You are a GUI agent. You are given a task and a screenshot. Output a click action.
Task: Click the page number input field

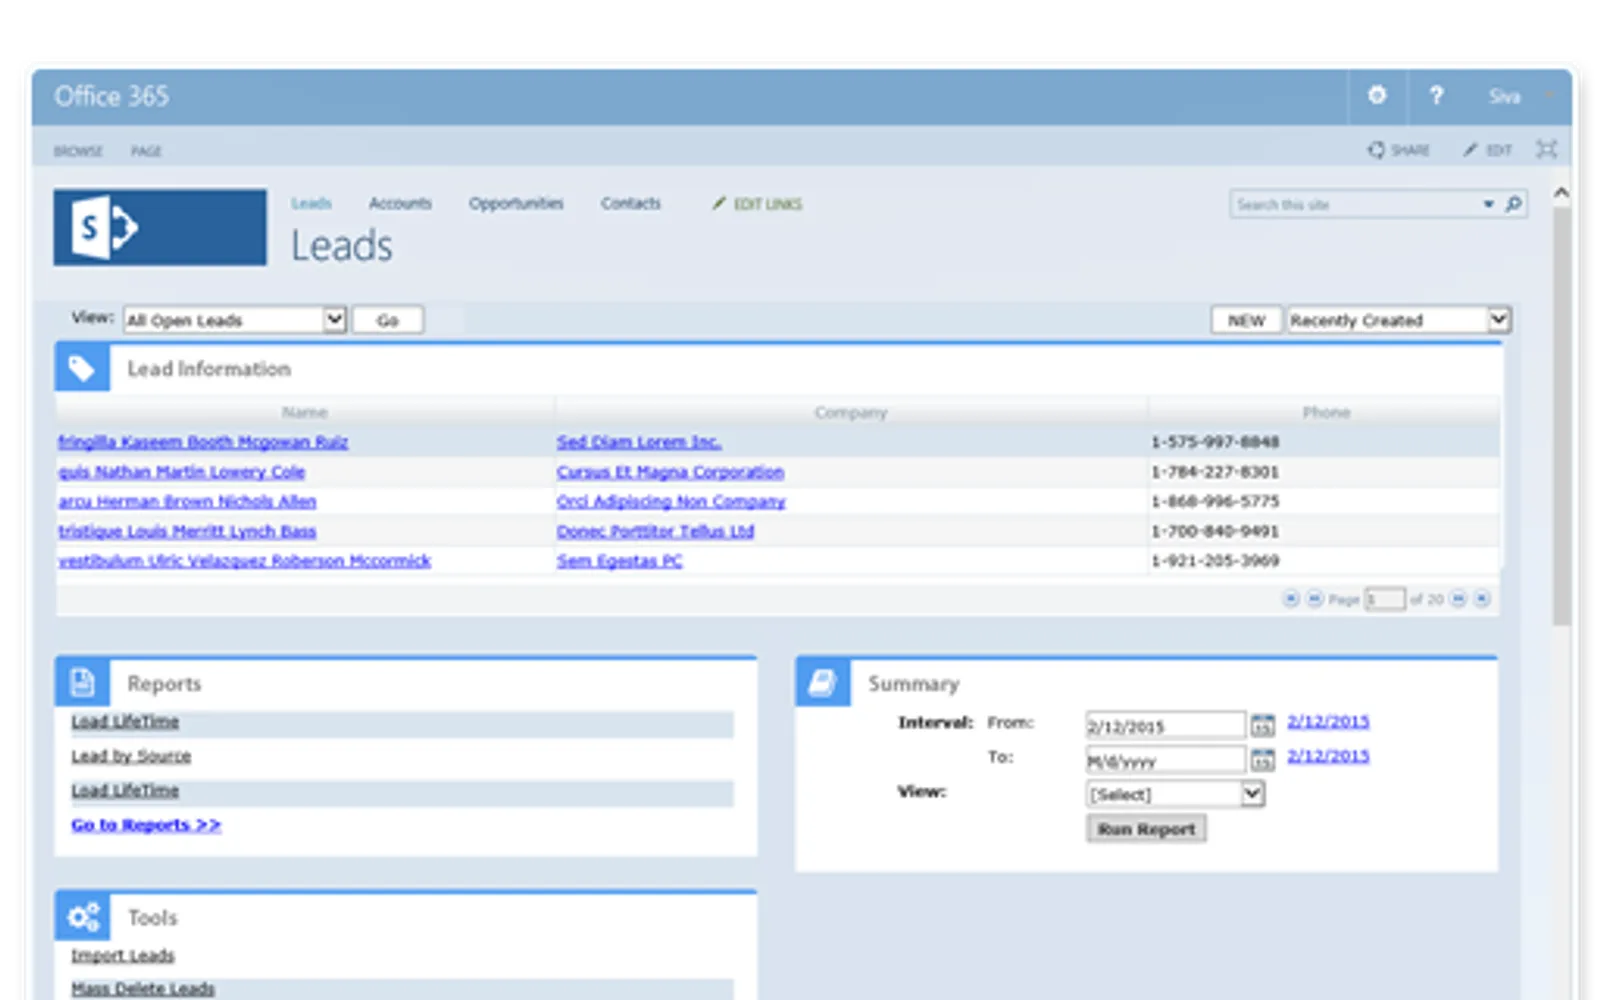1385,598
